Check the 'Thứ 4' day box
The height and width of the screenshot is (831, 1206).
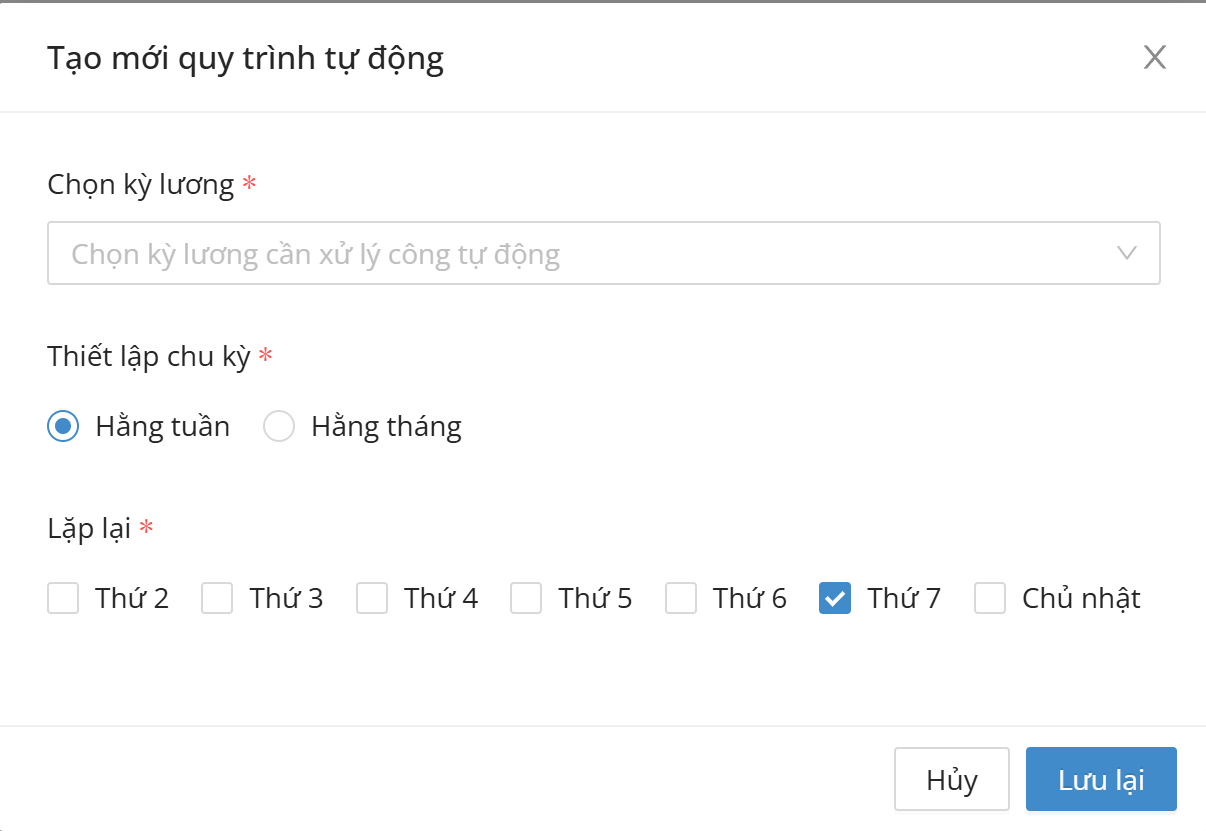[372, 599]
